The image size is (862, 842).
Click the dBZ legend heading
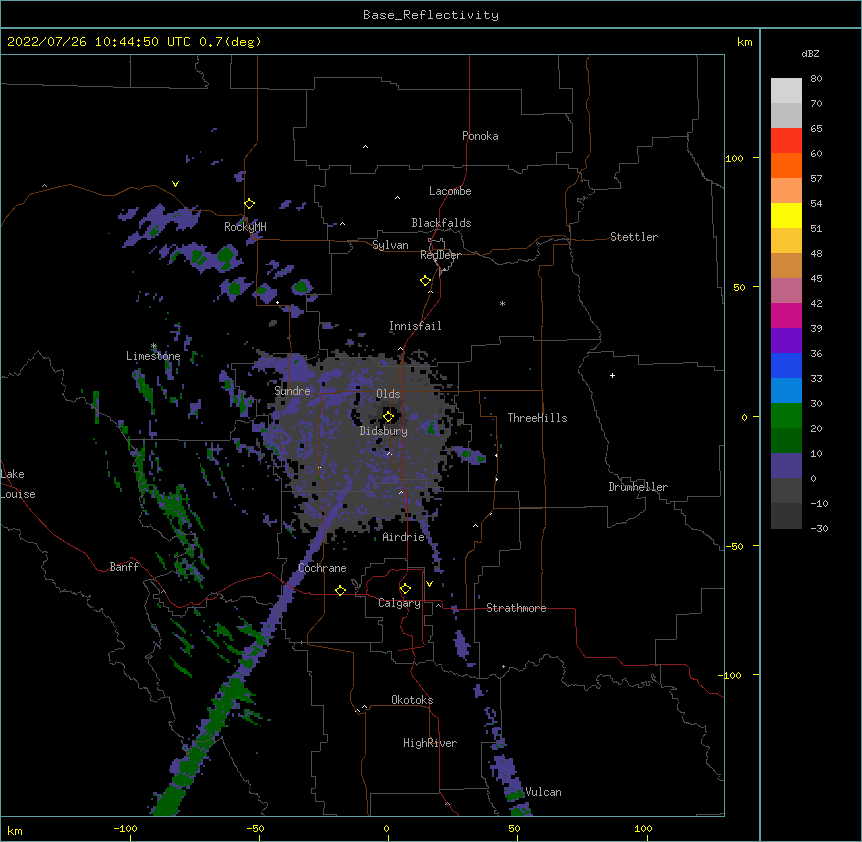click(810, 54)
